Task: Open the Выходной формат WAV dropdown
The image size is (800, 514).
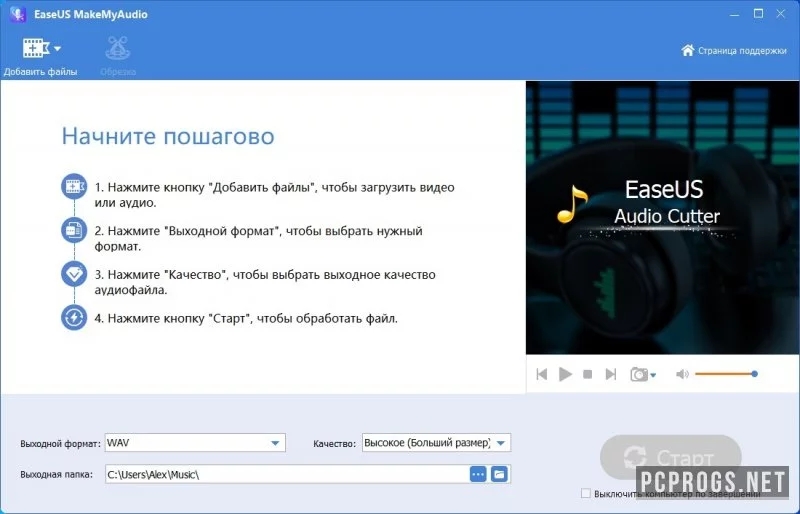Action: (x=195, y=443)
